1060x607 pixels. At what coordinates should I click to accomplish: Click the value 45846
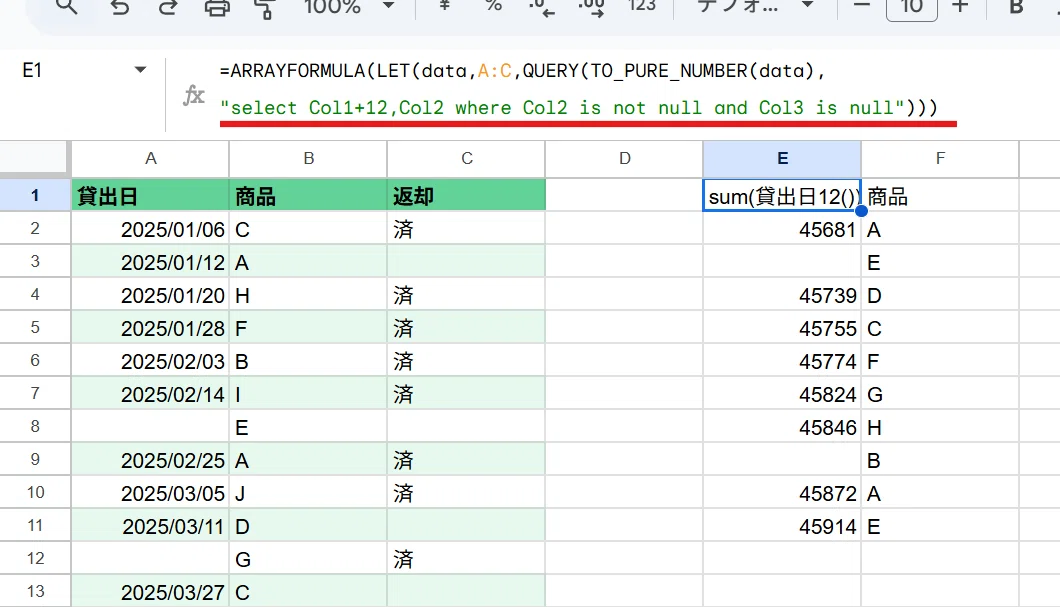827,428
